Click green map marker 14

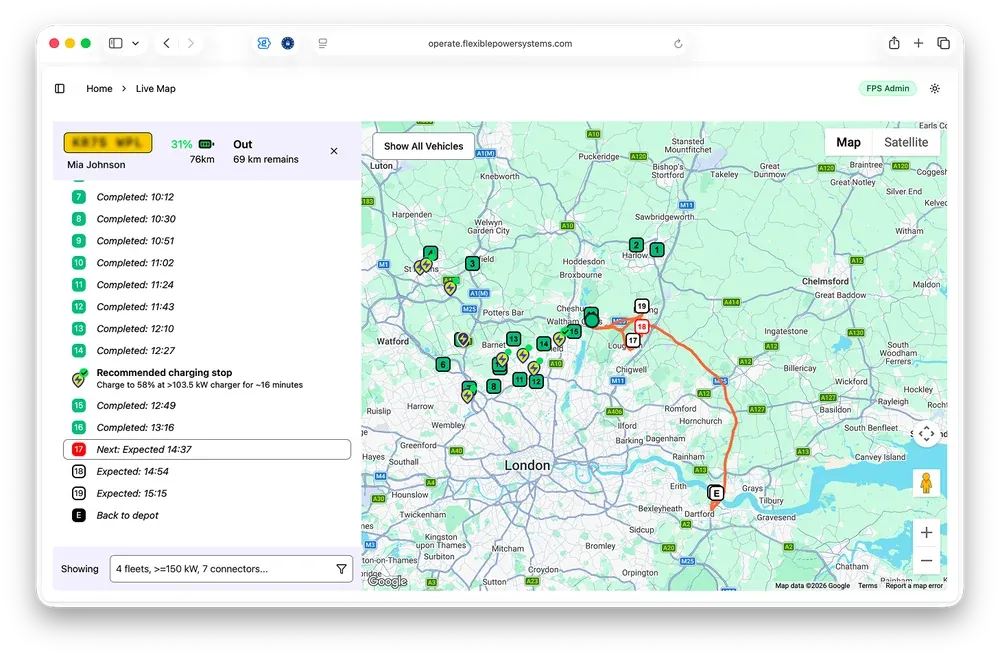(x=543, y=344)
